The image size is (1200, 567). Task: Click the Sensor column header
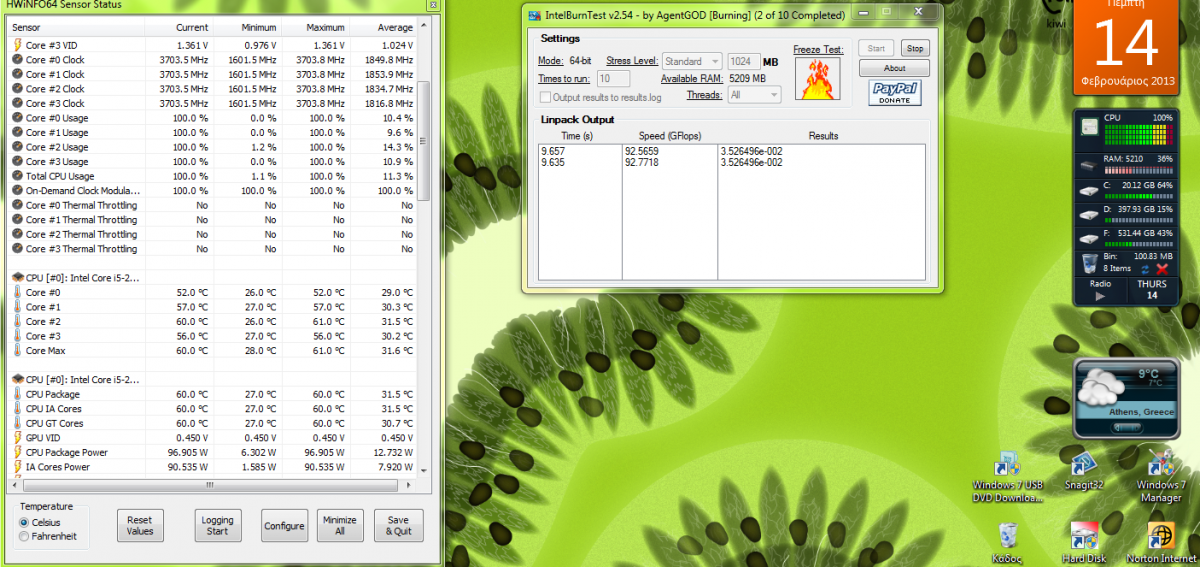[x=75, y=28]
